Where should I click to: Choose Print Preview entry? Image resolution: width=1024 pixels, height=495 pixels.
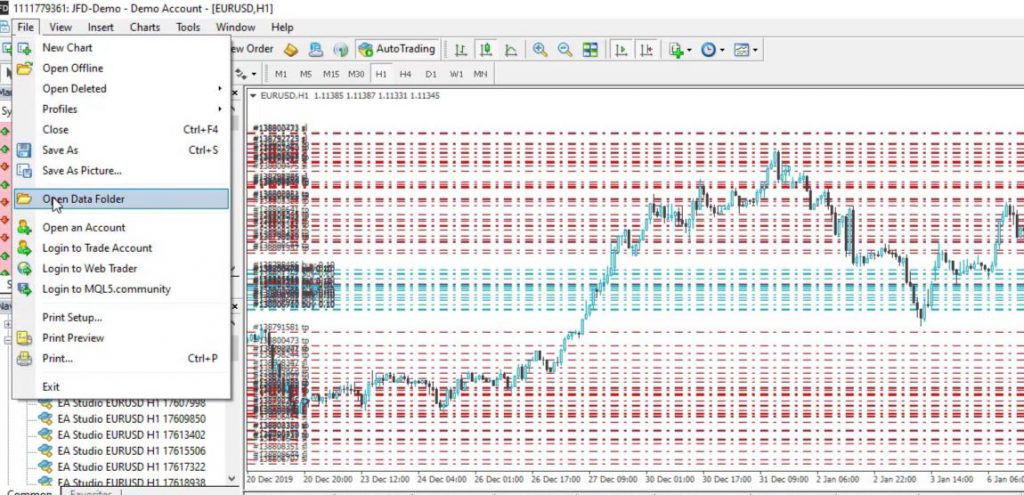point(121,338)
